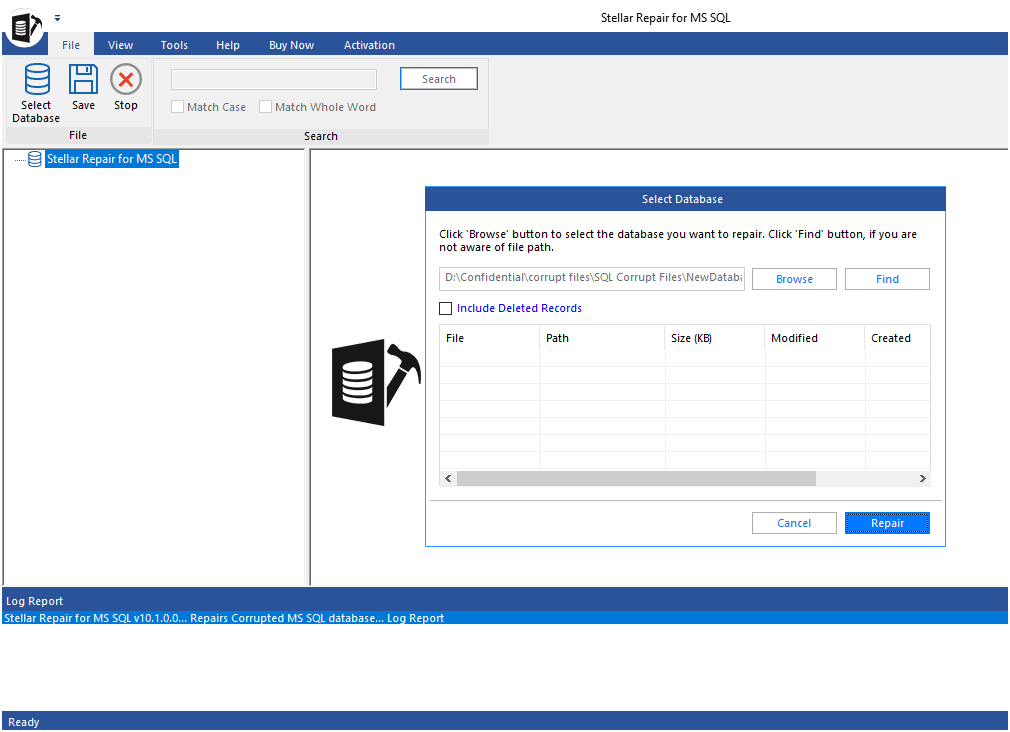Enable Include Deleted Records checkbox
Image resolution: width=1010 pixels, height=732 pixels.
[445, 309]
